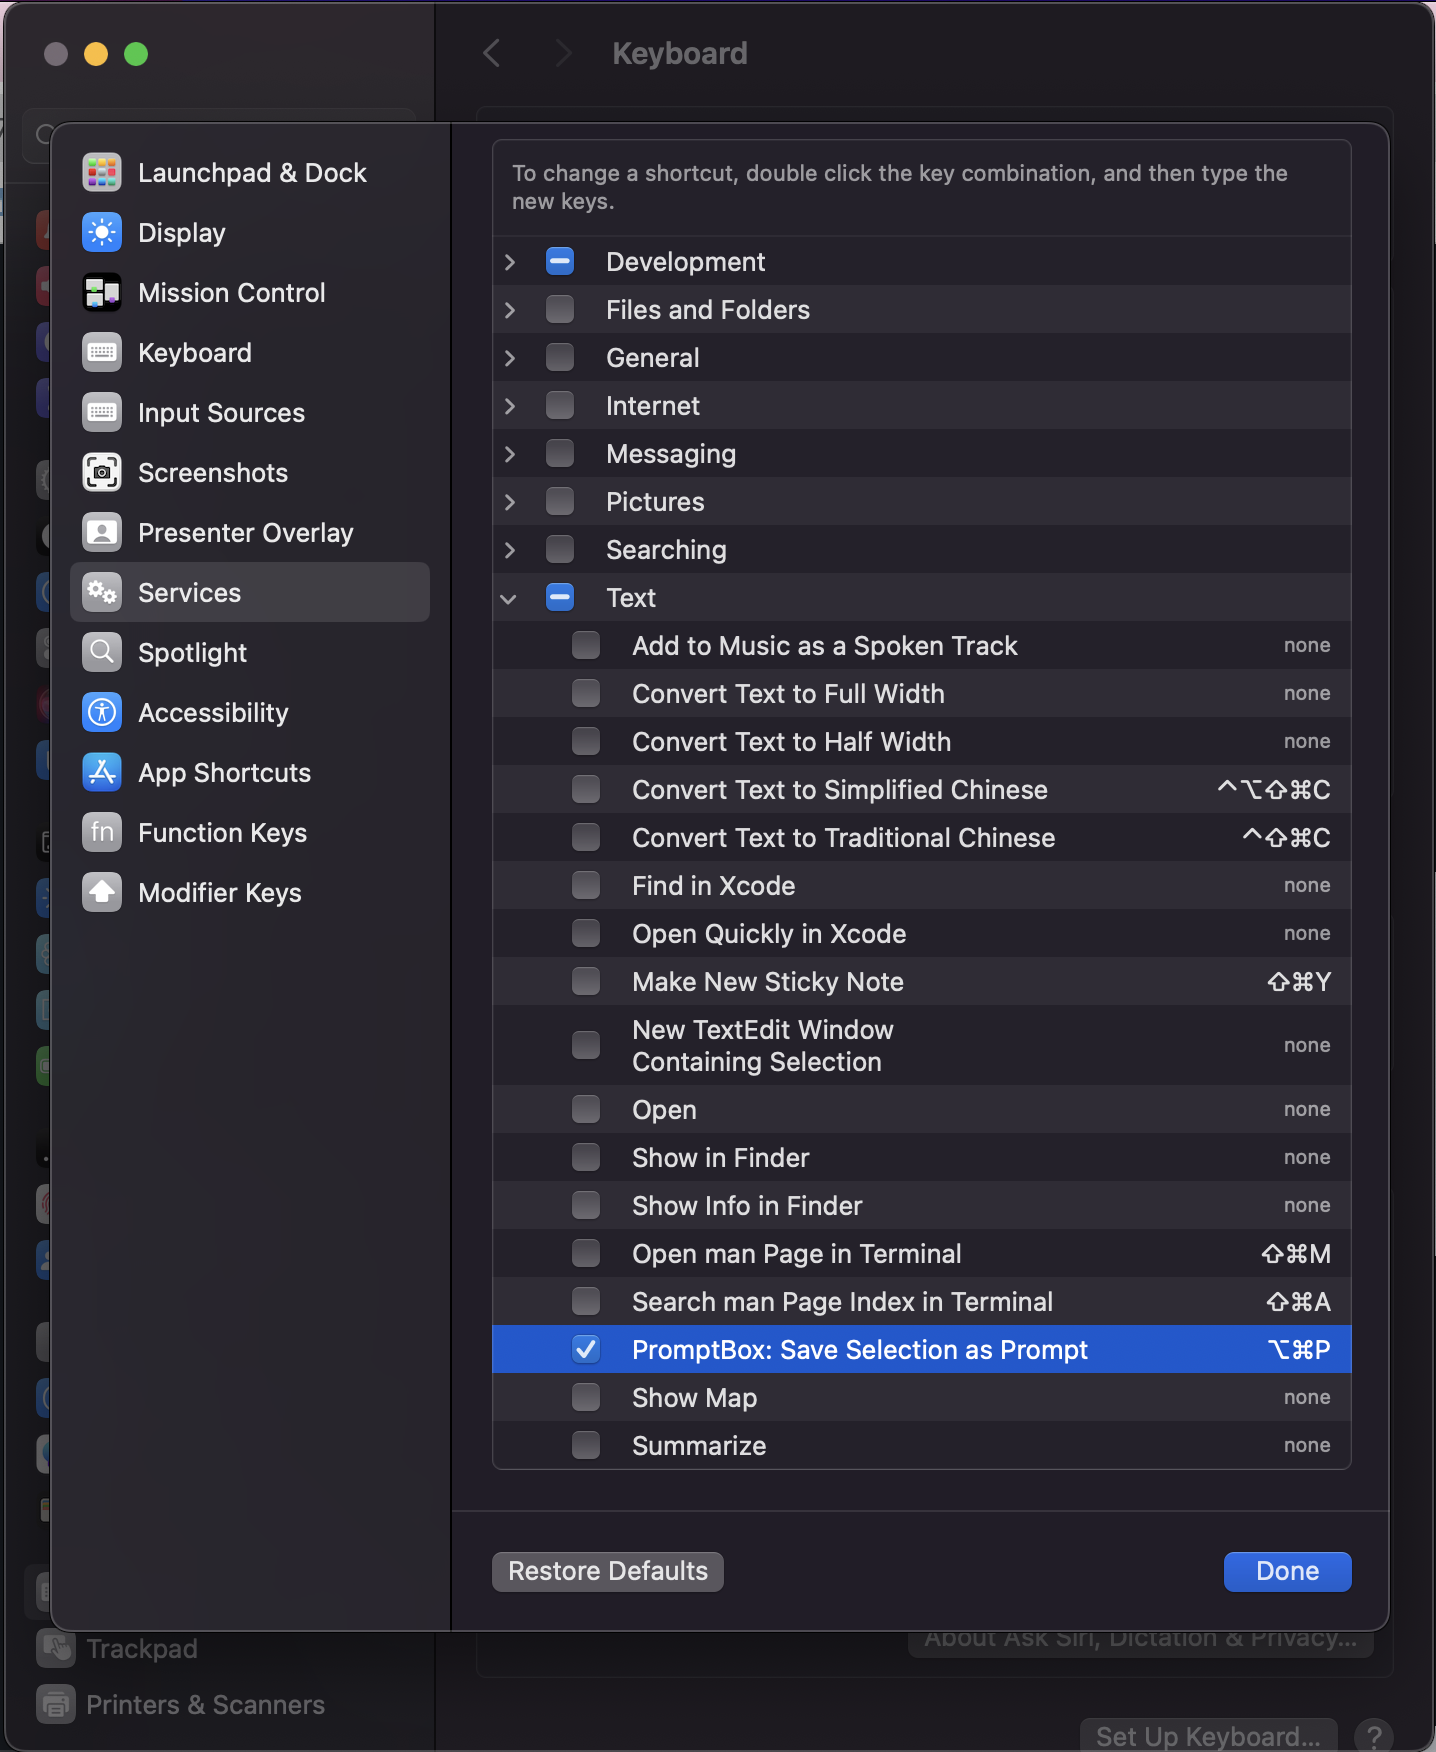Click the Function Keys fn icon
Viewport: 1436px width, 1752px height.
point(102,832)
